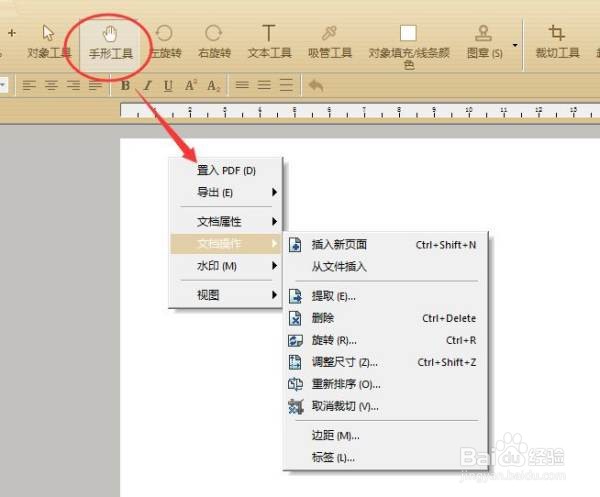Expand the 图章 stamp dropdown arrow
This screenshot has width=600, height=497.
pyautogui.click(x=515, y=46)
